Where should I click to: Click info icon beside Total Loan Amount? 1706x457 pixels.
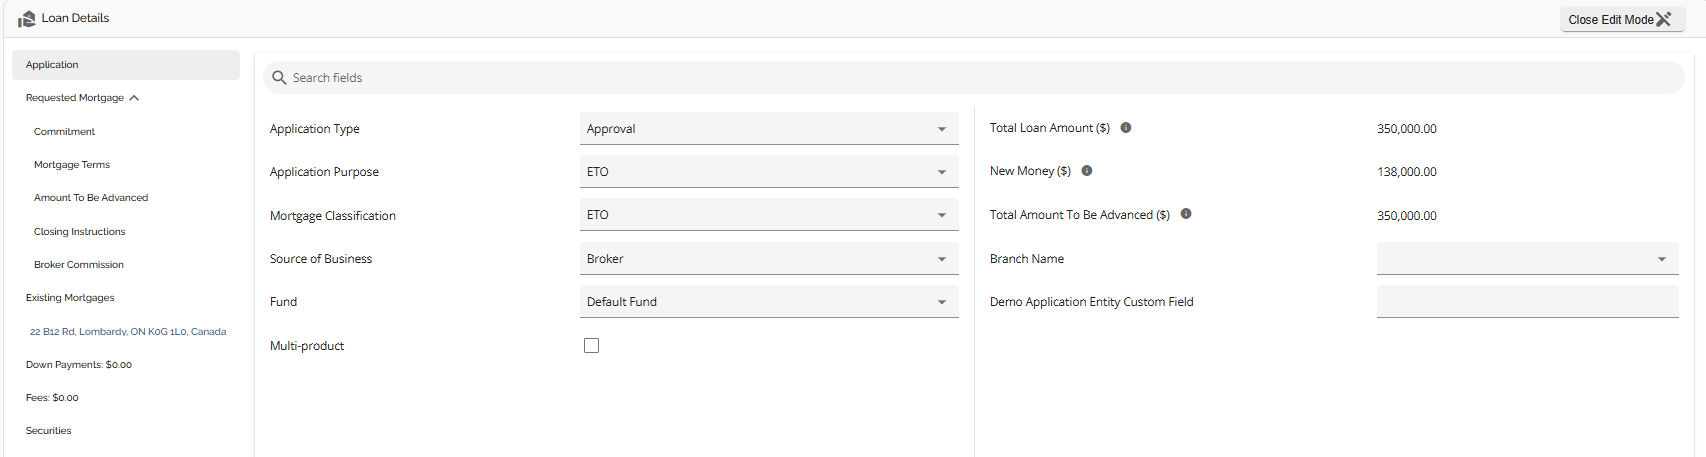pyautogui.click(x=1126, y=128)
